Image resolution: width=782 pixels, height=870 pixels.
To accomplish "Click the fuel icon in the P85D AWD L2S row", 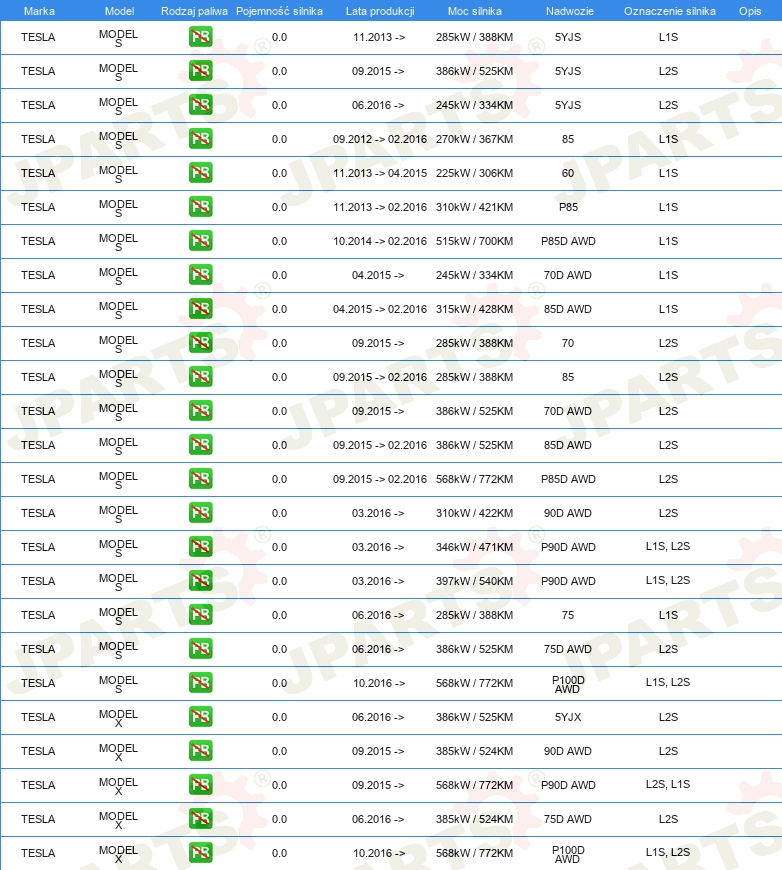I will click(200, 479).
